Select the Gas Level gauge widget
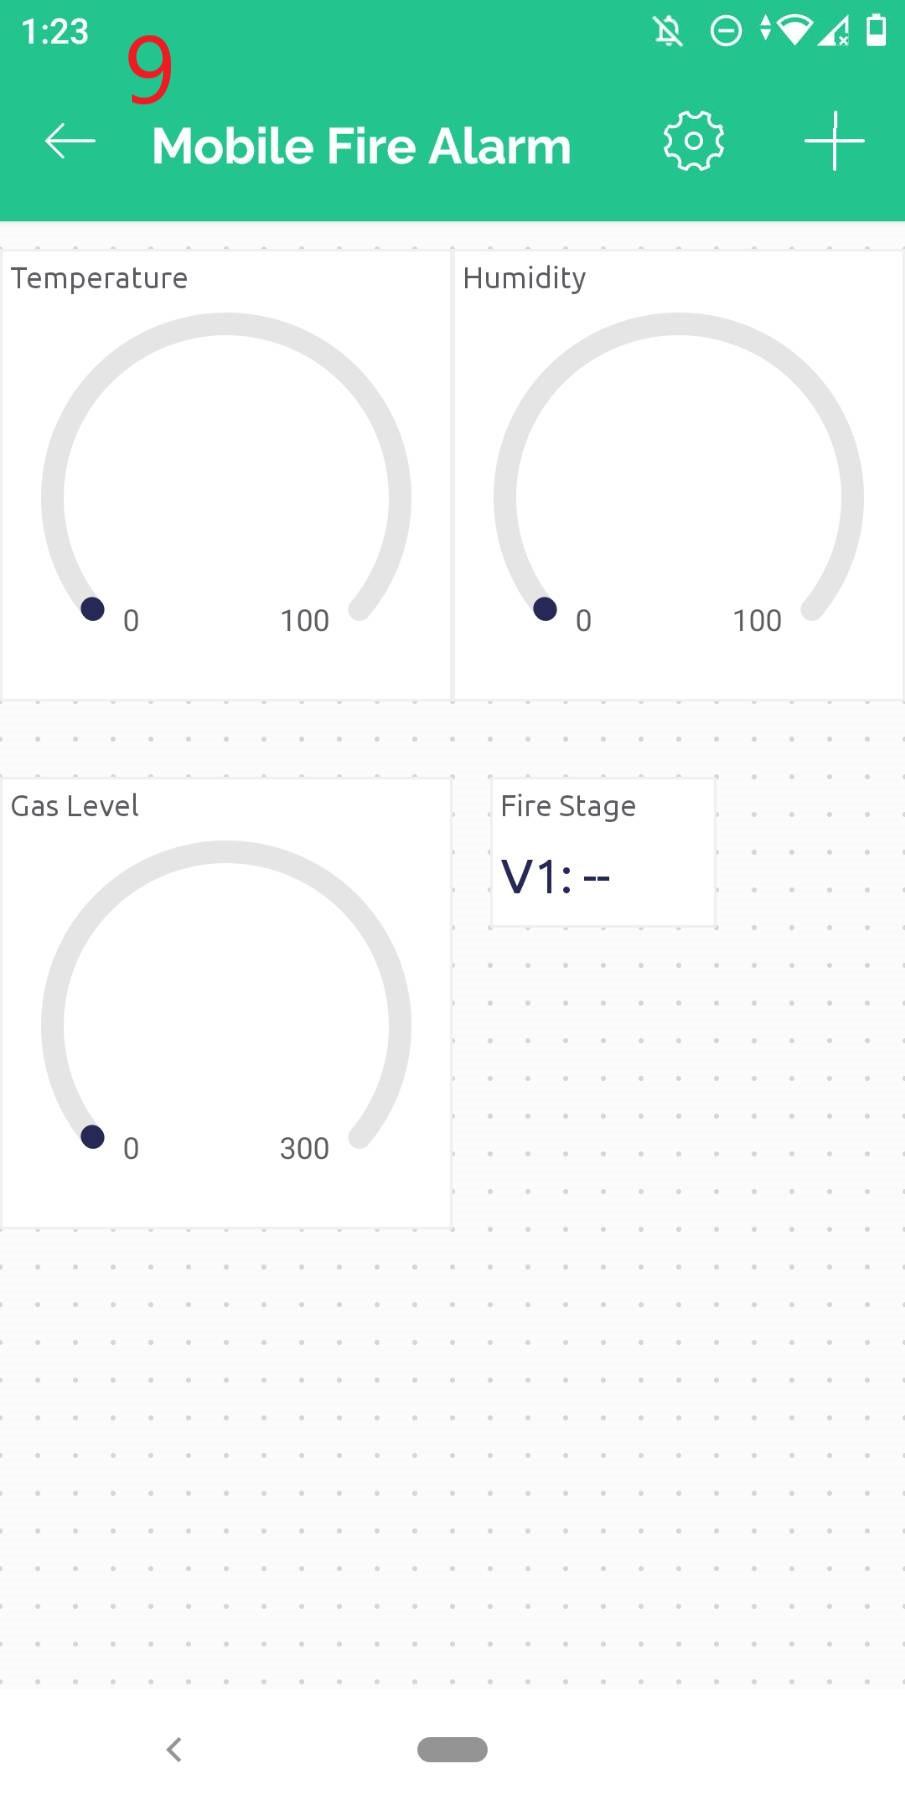The image size is (905, 1810). click(x=226, y=1003)
